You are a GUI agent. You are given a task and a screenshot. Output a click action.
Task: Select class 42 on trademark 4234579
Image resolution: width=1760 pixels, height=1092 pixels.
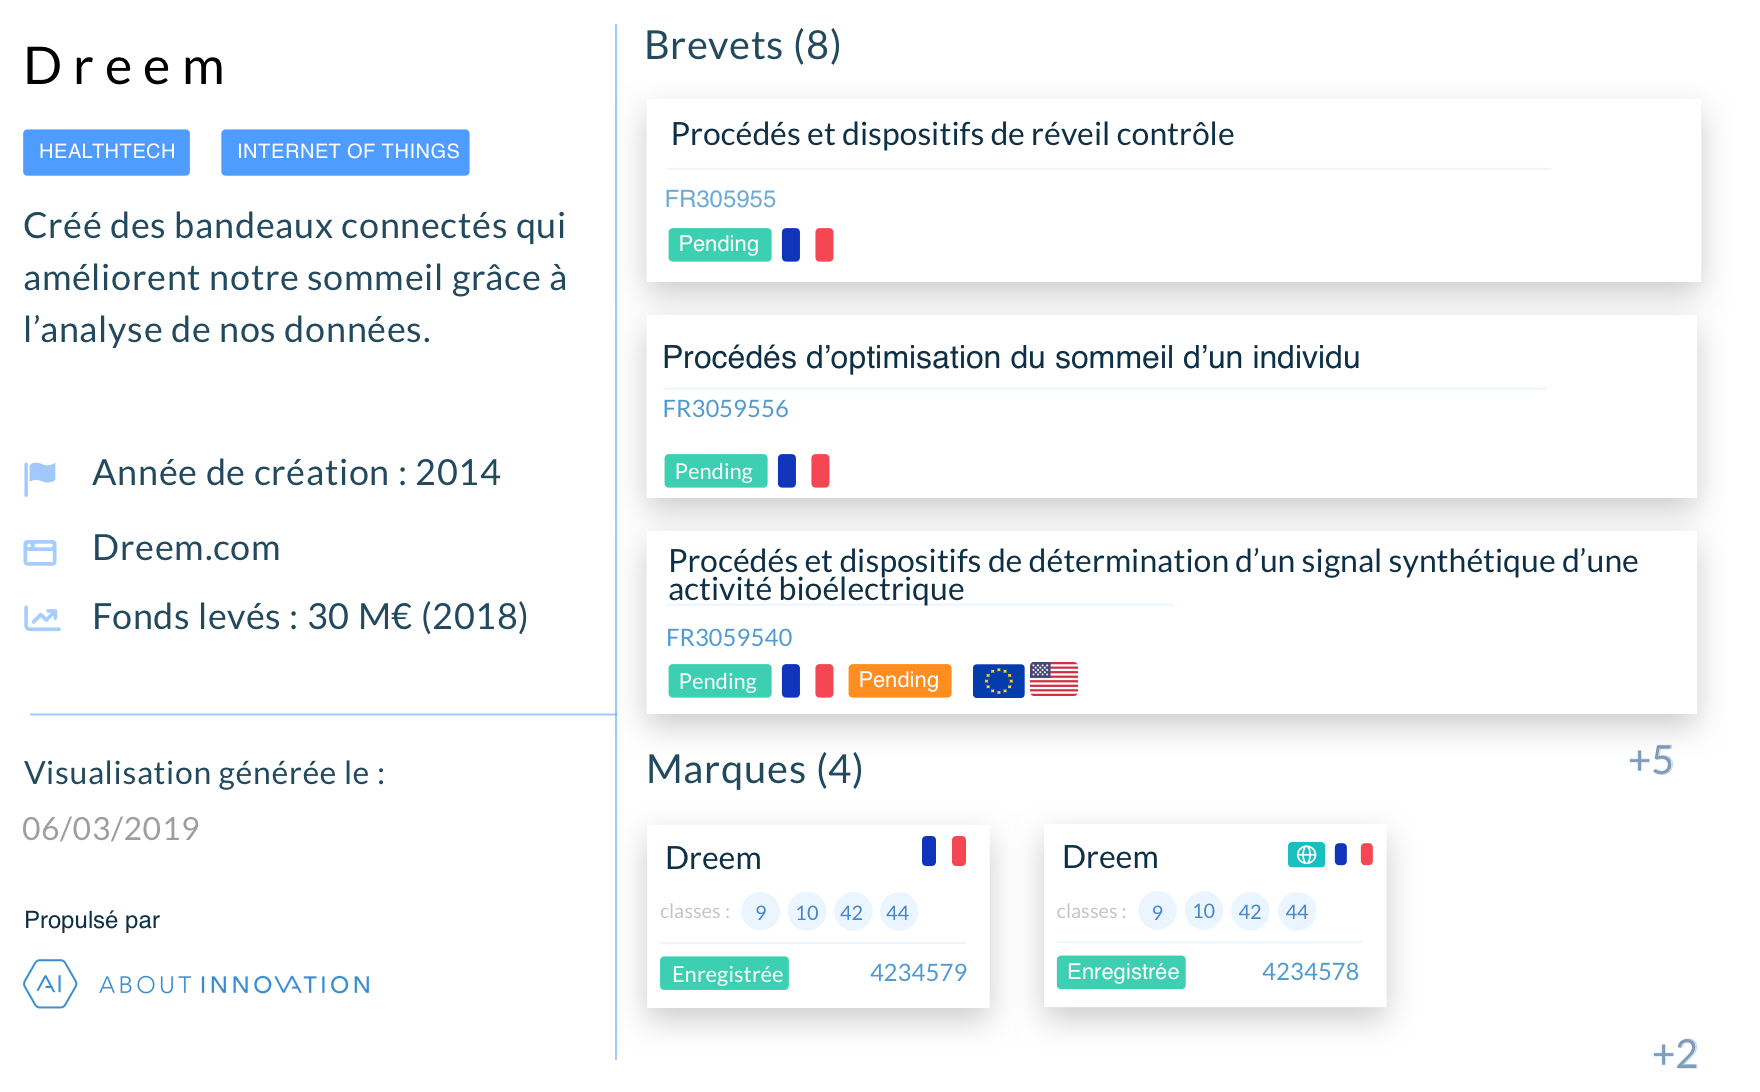tap(852, 912)
